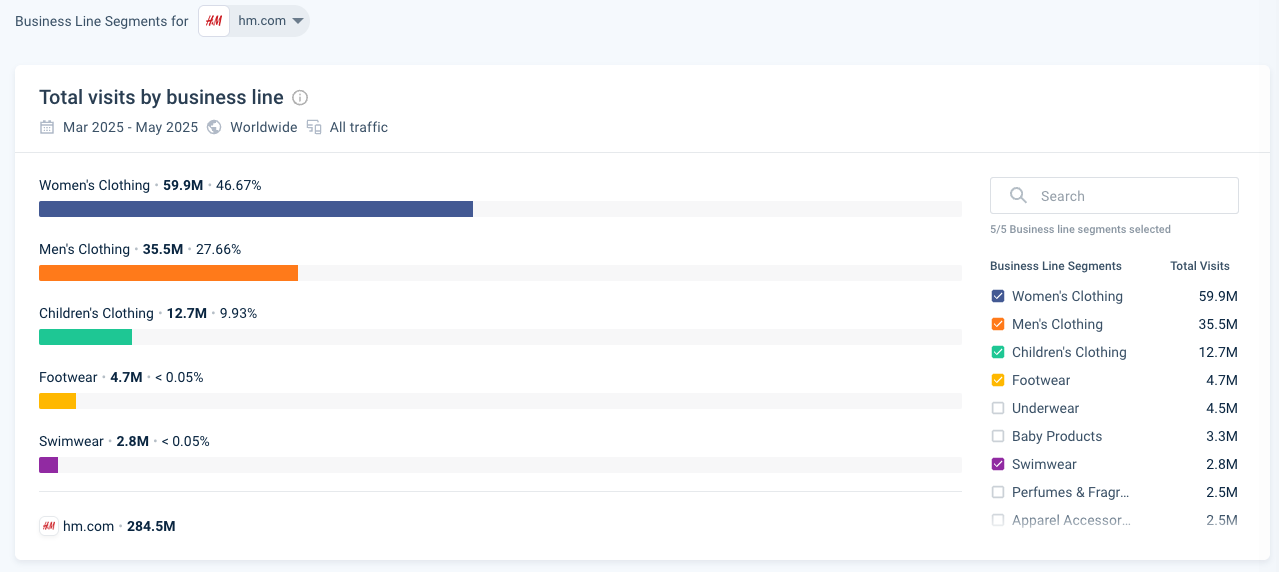Tick the Baby Products checkbox
This screenshot has width=1279, height=572.
(997, 436)
